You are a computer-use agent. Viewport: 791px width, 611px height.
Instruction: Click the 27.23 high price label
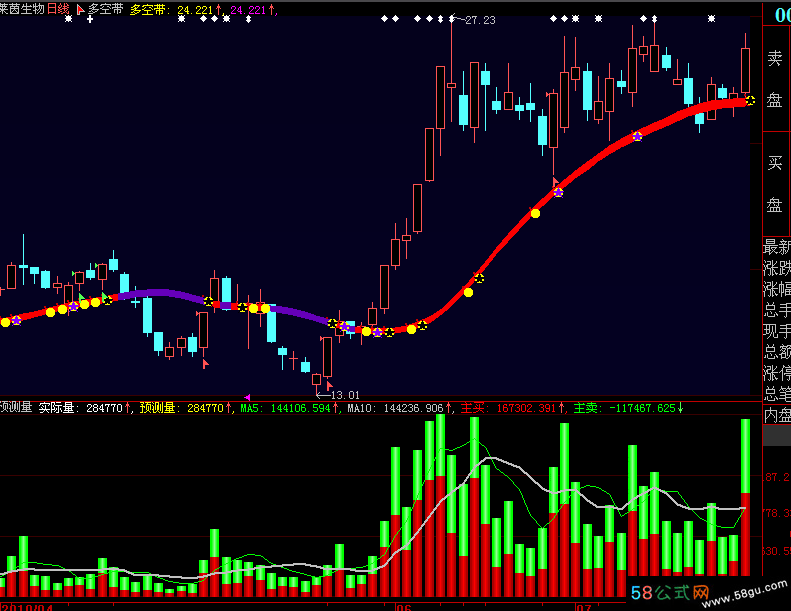480,20
